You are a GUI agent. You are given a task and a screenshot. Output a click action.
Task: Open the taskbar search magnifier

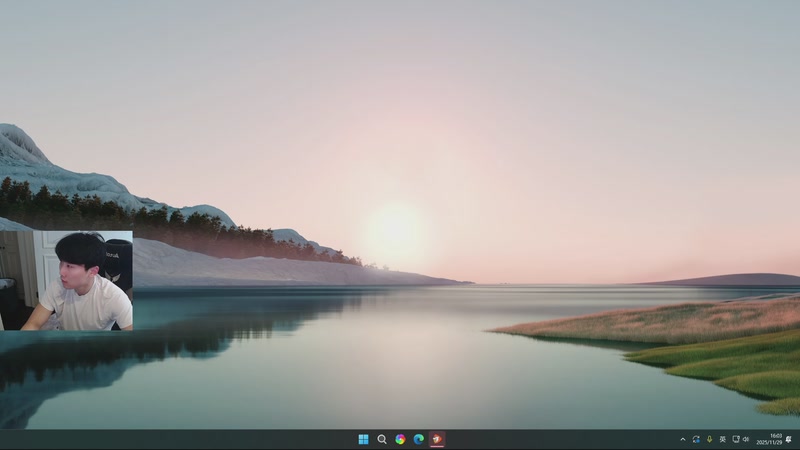382,439
